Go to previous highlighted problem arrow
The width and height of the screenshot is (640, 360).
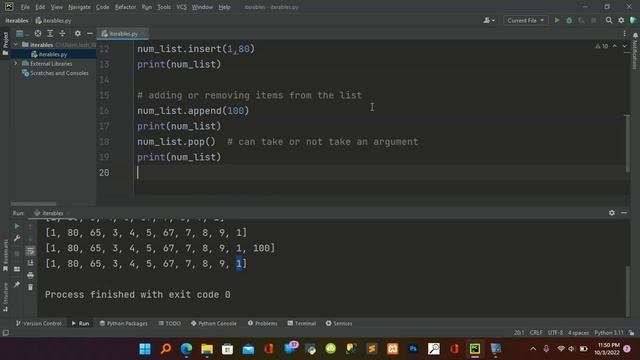(615, 46)
